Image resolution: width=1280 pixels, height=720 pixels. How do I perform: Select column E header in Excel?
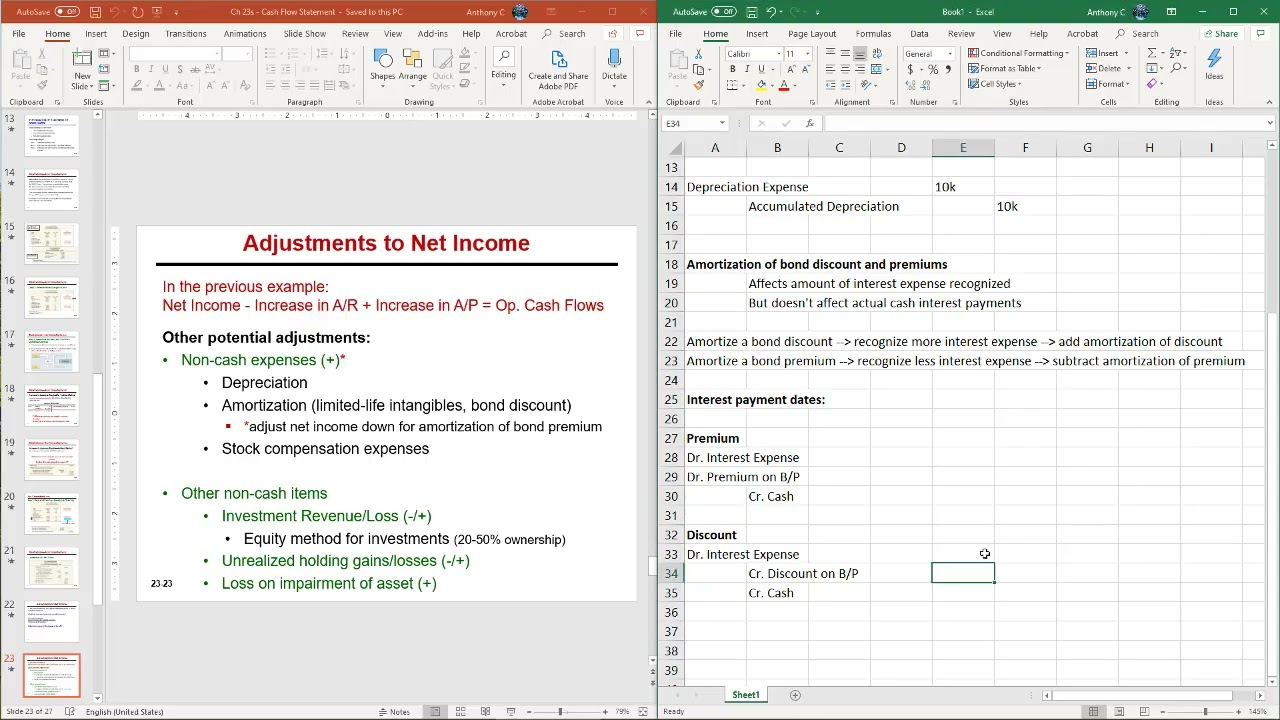click(963, 148)
